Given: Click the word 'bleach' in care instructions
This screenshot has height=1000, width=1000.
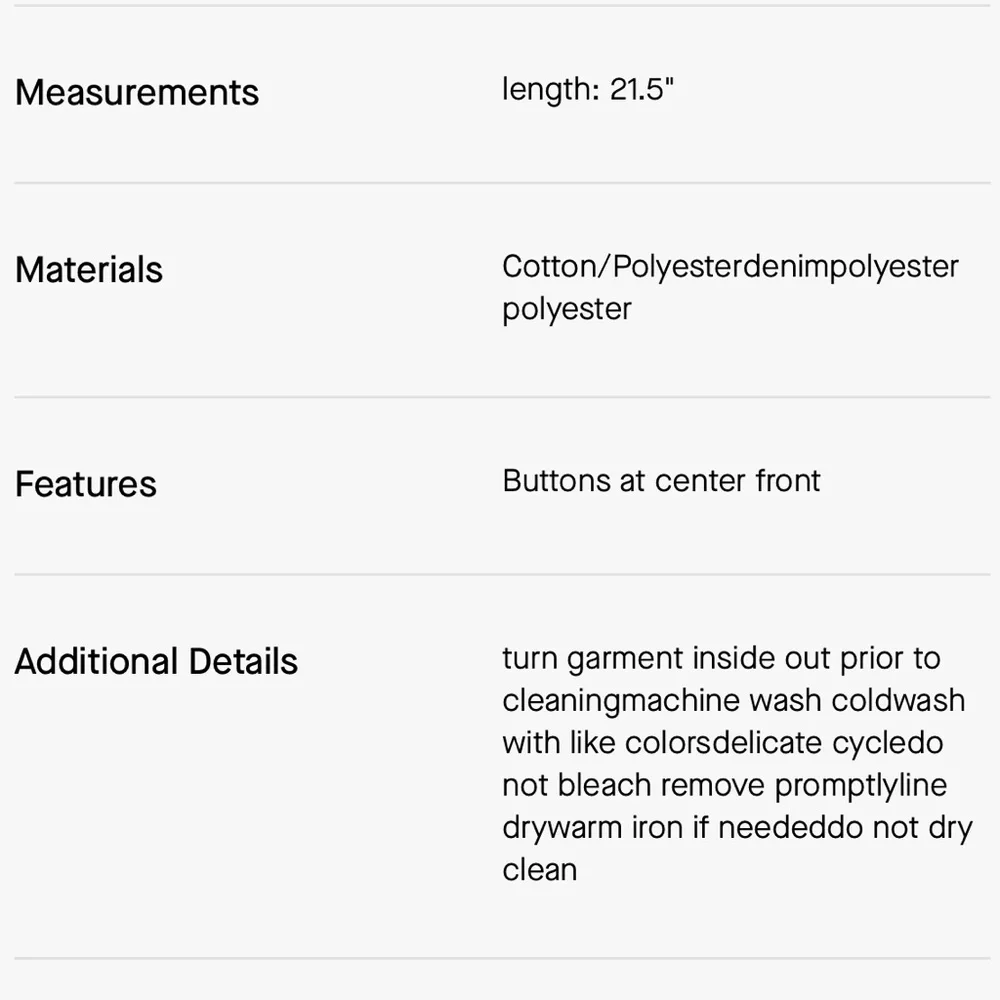Looking at the screenshot, I should click(605, 785).
